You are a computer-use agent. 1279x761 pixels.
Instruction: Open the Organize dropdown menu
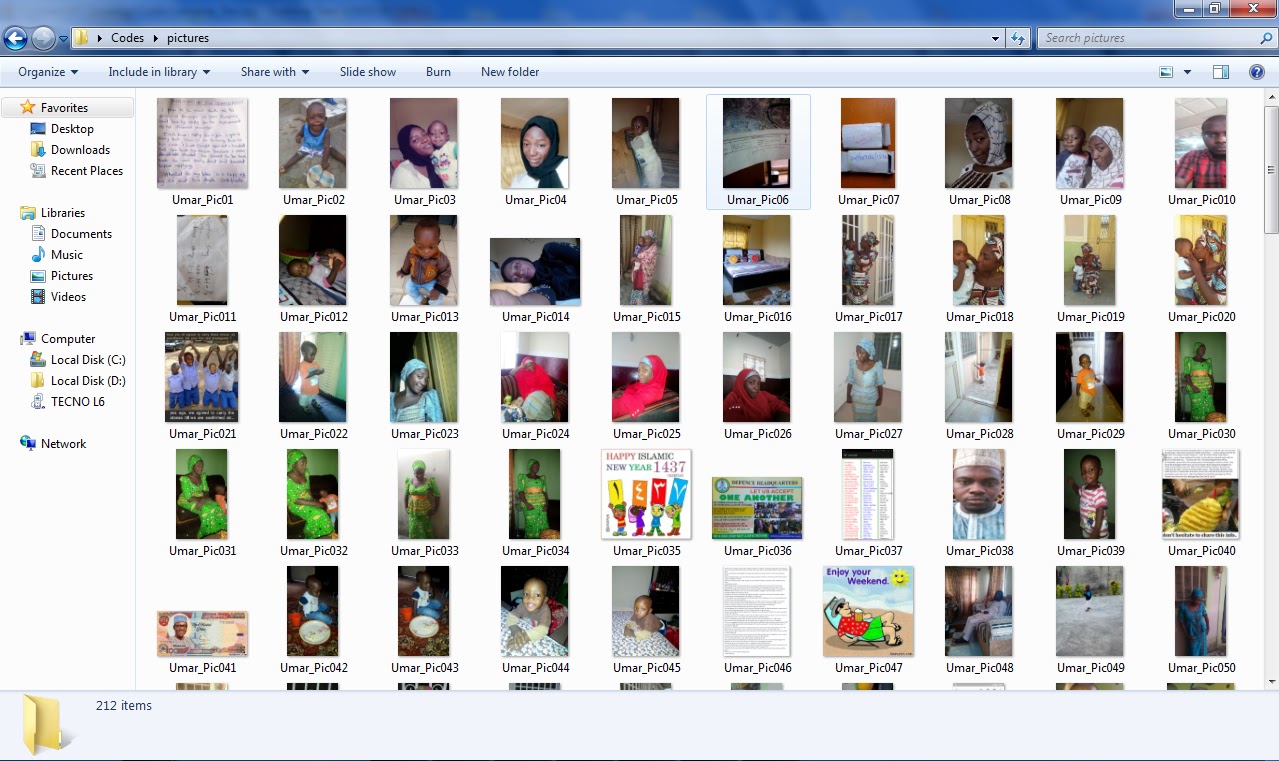point(48,72)
